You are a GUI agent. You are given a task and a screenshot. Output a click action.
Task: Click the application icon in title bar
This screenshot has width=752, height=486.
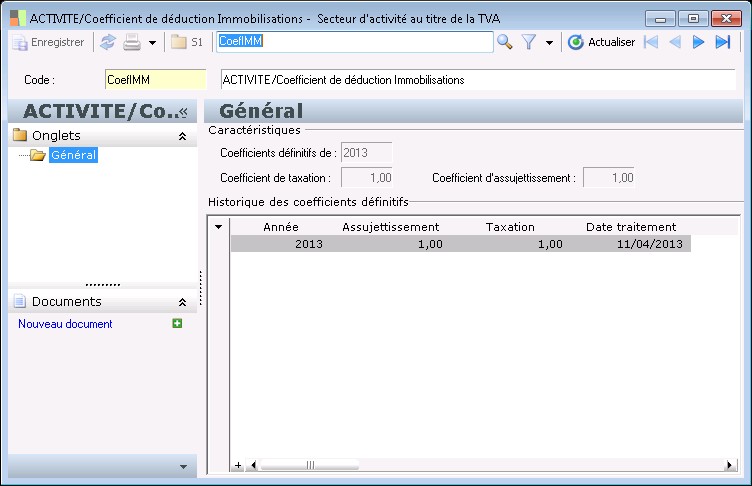[x=17, y=18]
